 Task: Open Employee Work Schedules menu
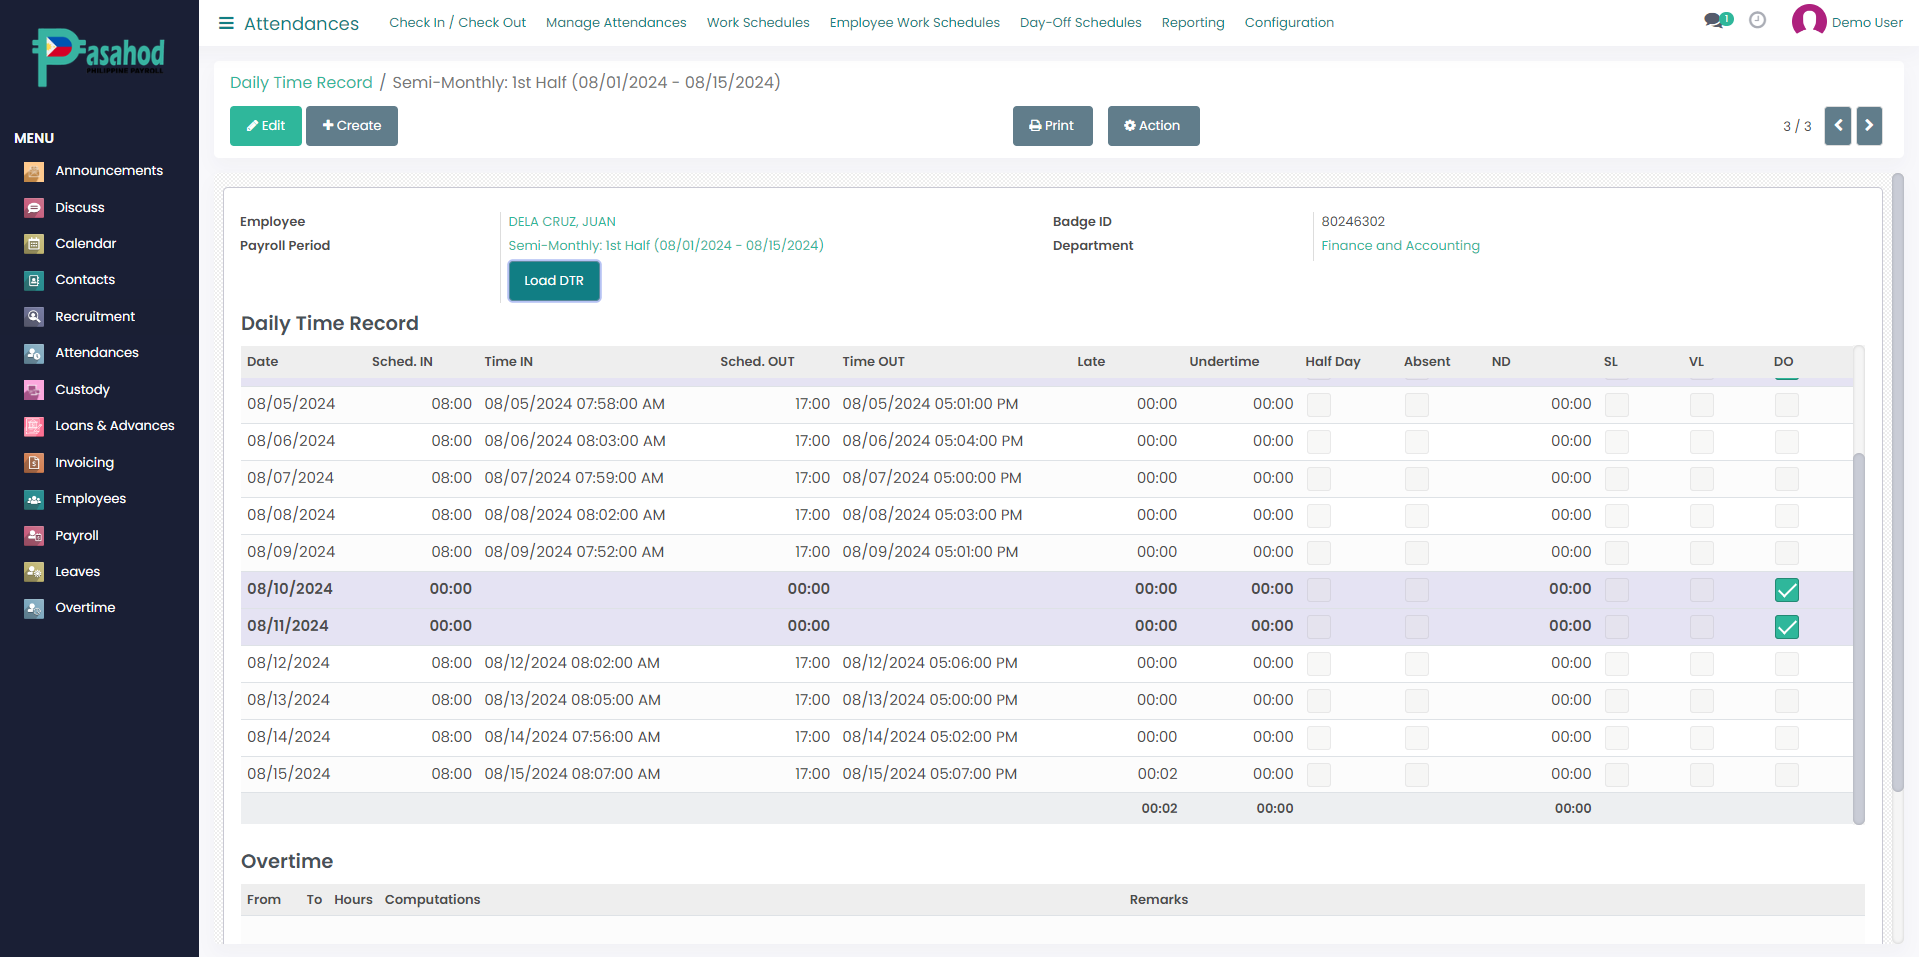(914, 22)
